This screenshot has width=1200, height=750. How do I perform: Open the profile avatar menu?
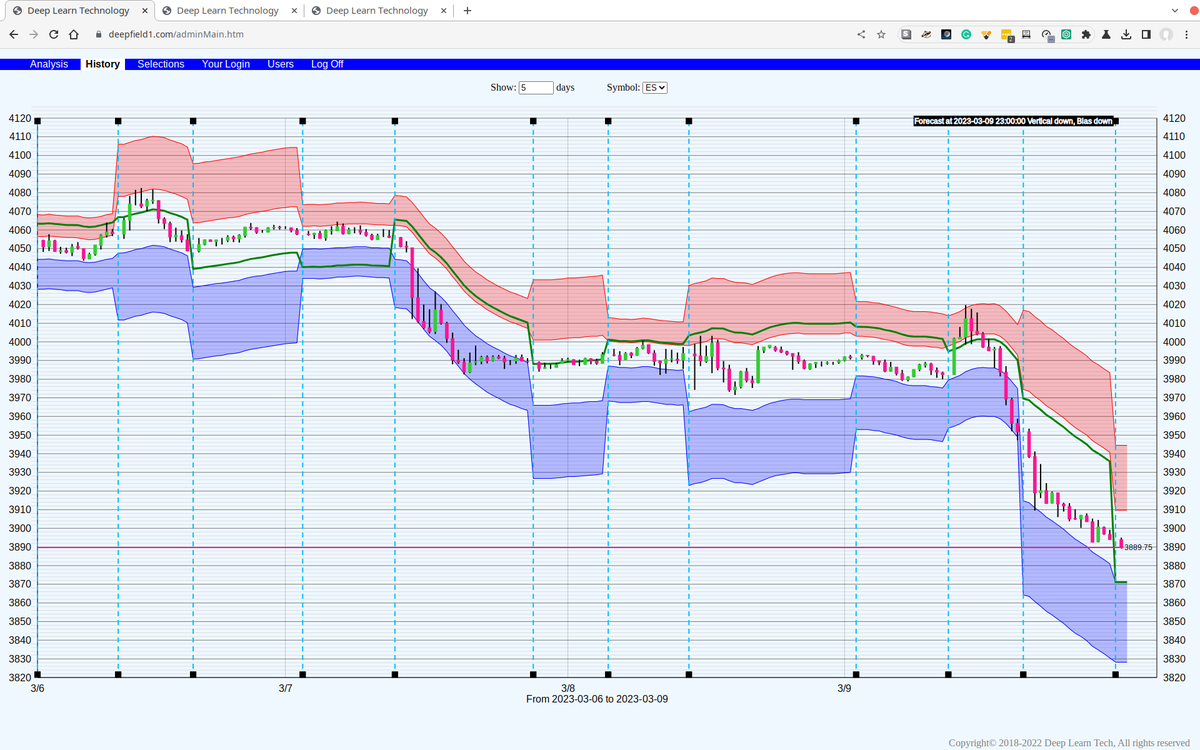1166,34
